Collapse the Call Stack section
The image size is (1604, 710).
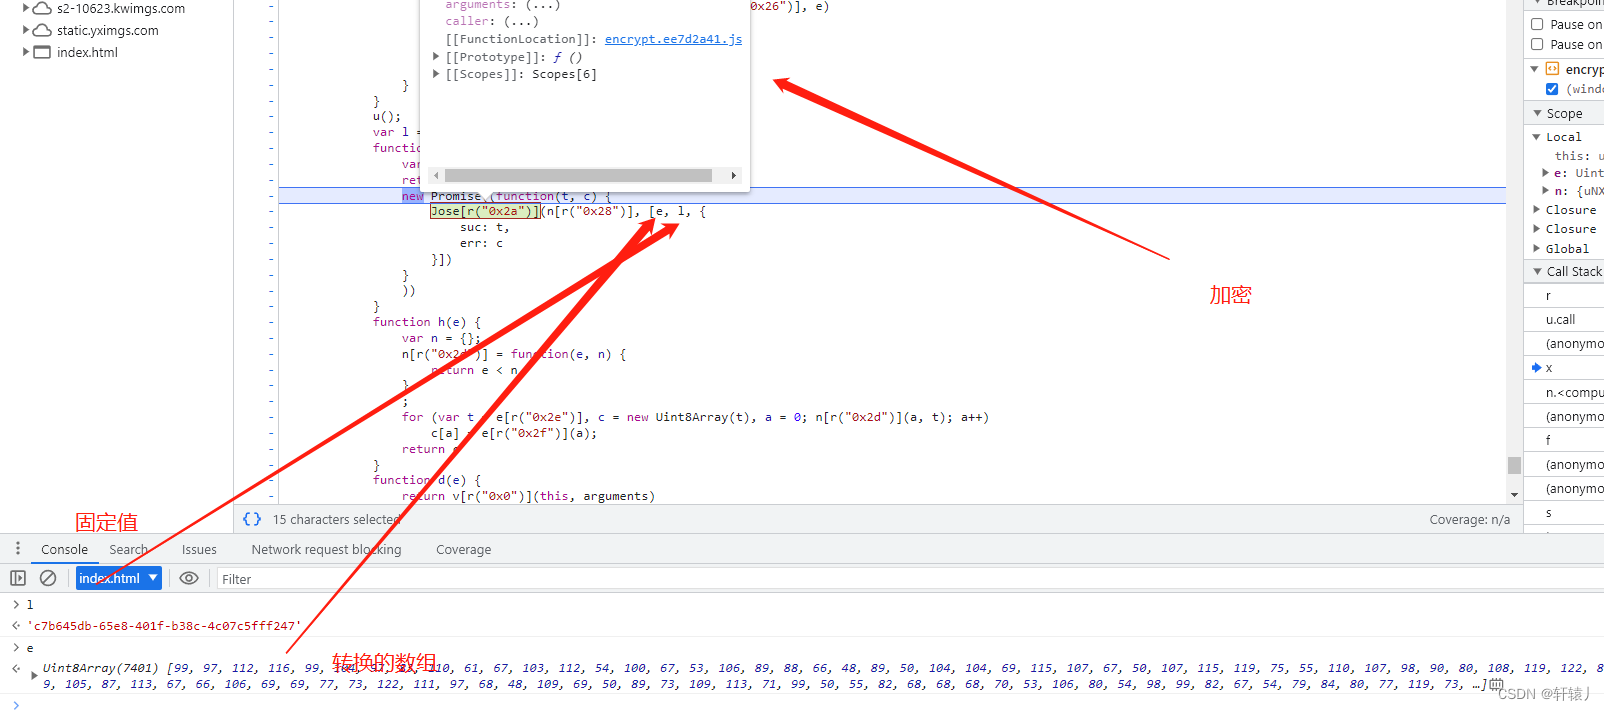[x=1537, y=271]
